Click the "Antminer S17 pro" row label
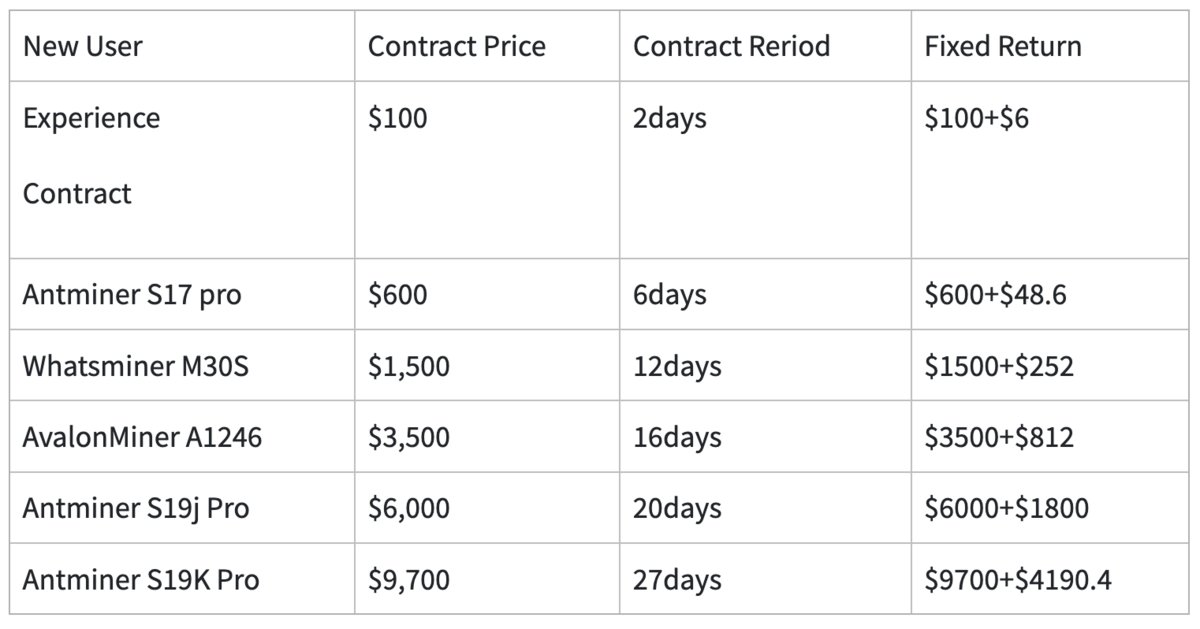Screen dimensions: 1200x629 [132, 295]
